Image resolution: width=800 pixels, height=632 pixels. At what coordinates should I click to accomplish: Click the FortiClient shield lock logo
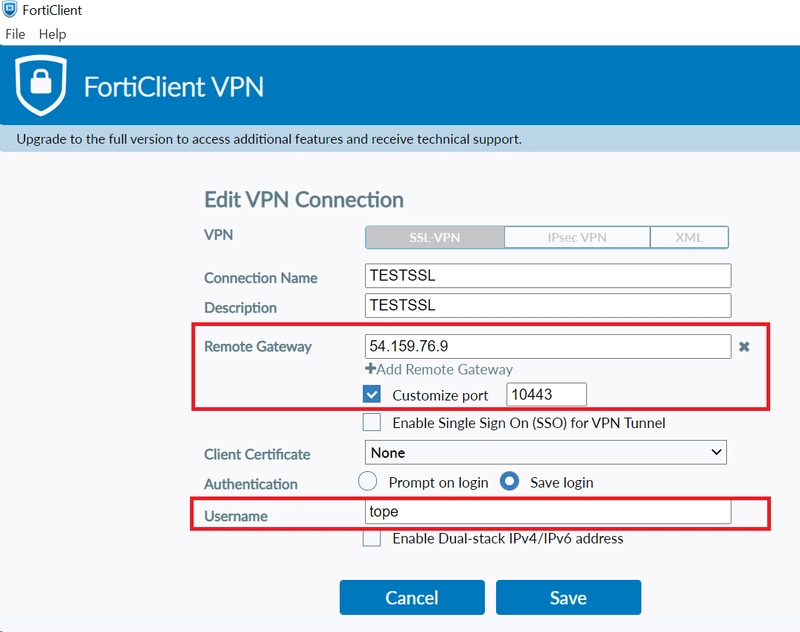pyautogui.click(x=41, y=85)
